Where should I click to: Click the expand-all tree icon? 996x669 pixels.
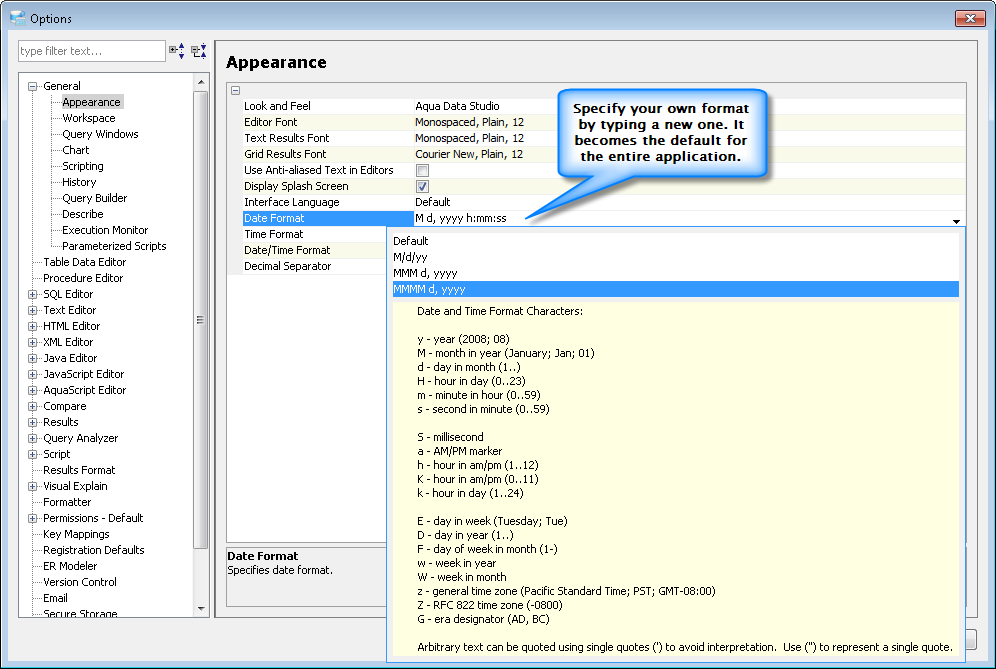177,51
